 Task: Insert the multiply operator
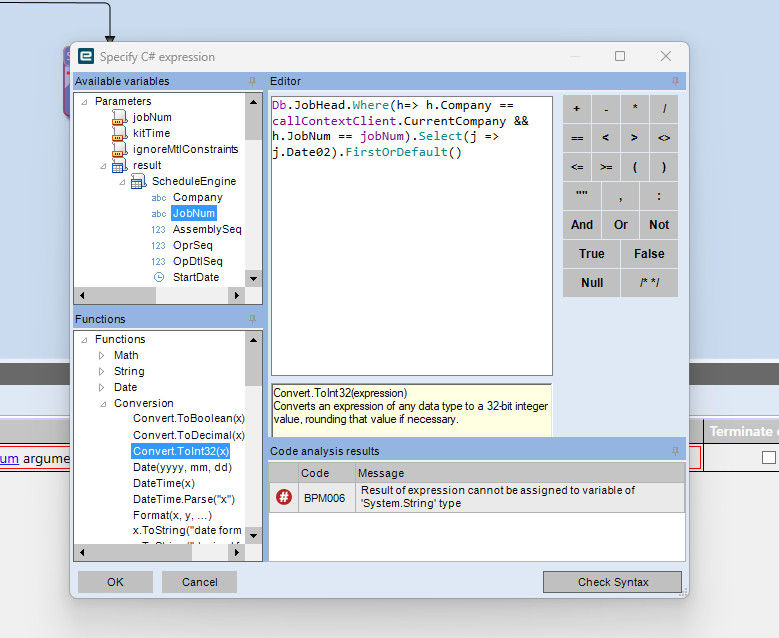pyautogui.click(x=635, y=109)
